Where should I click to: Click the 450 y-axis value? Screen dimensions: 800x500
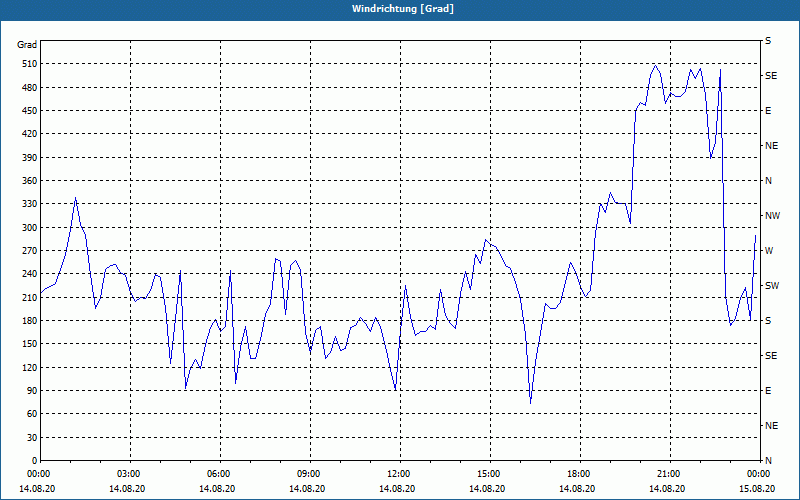30,111
